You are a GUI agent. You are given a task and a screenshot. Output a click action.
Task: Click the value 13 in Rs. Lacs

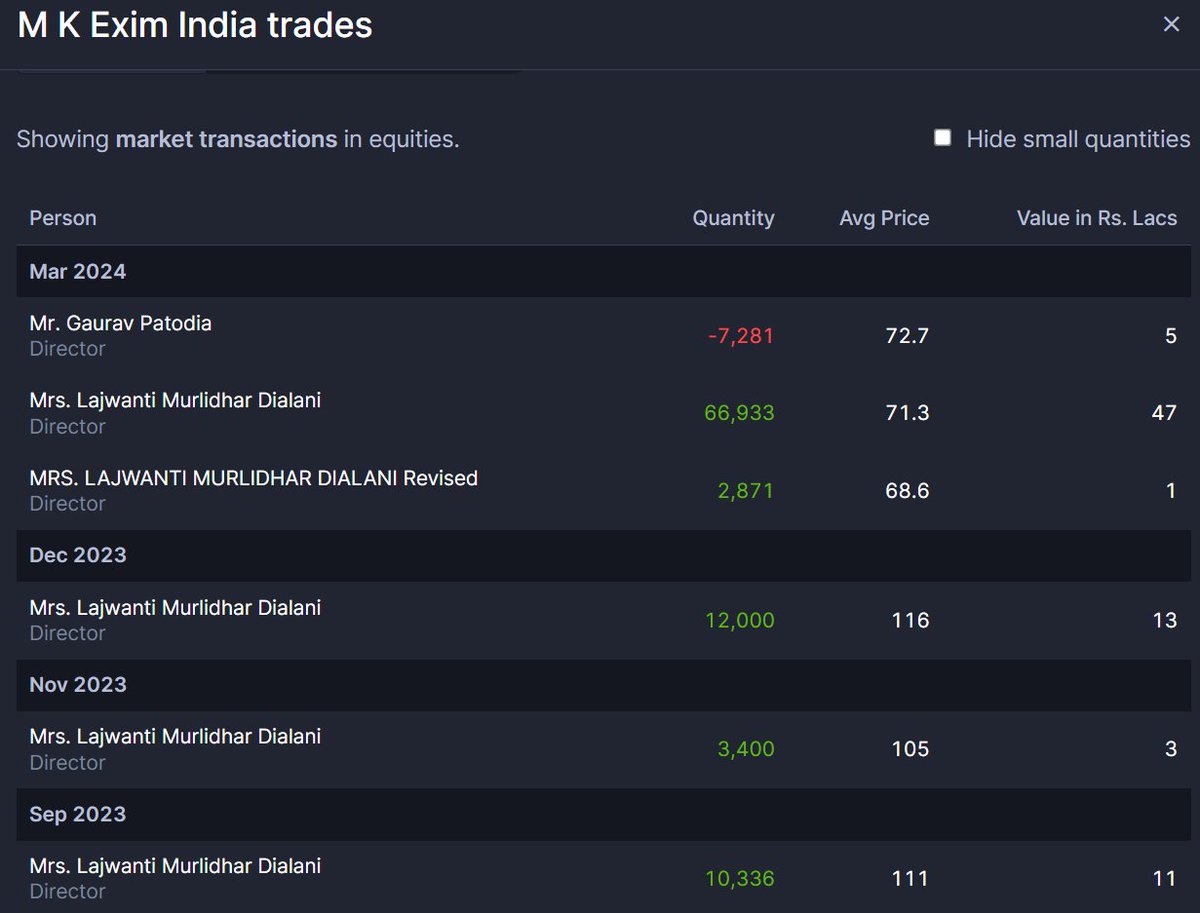[x=1165, y=620]
